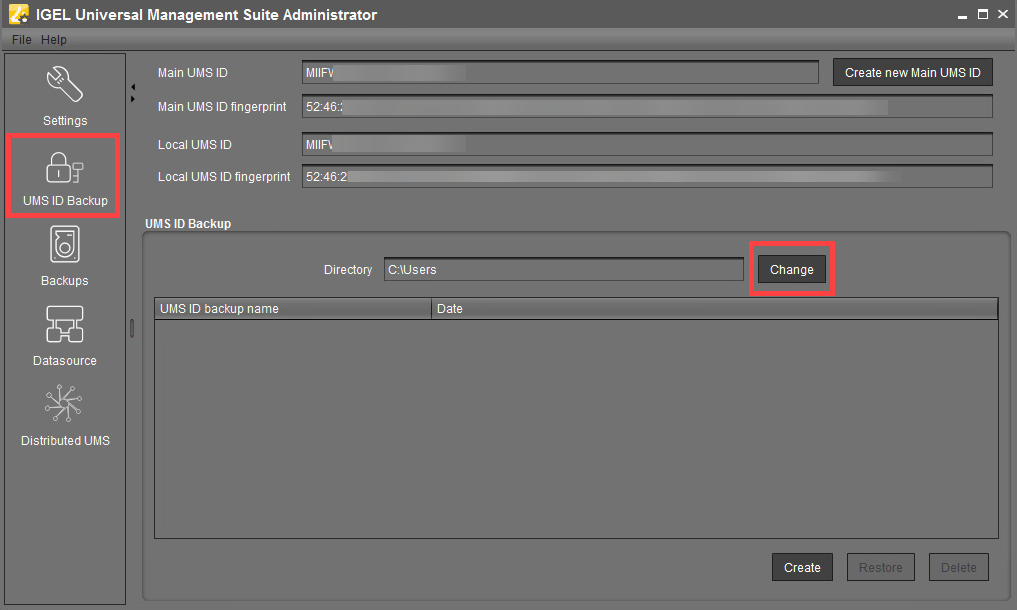Select the Main UMS ID field
Screen dimensions: 1017x610
pyautogui.click(x=560, y=73)
